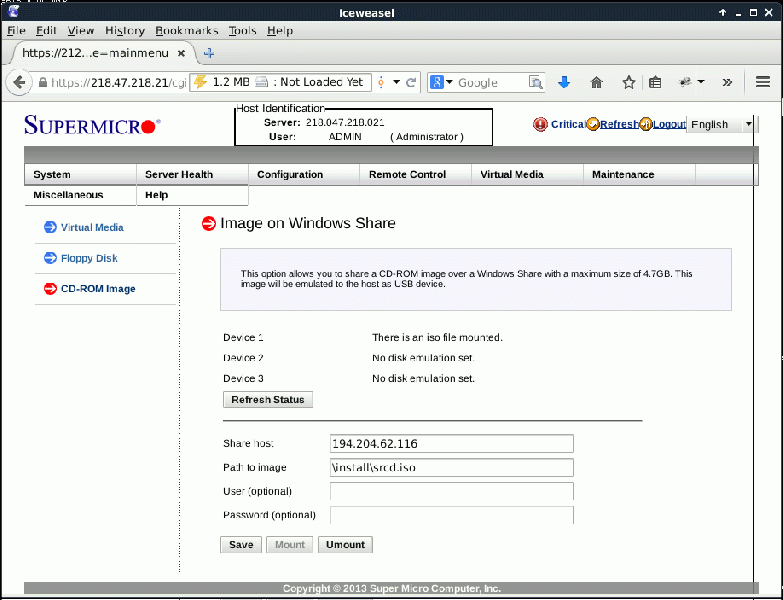The width and height of the screenshot is (783, 600).
Task: Open the search engine selector dropdown
Action: point(442,83)
